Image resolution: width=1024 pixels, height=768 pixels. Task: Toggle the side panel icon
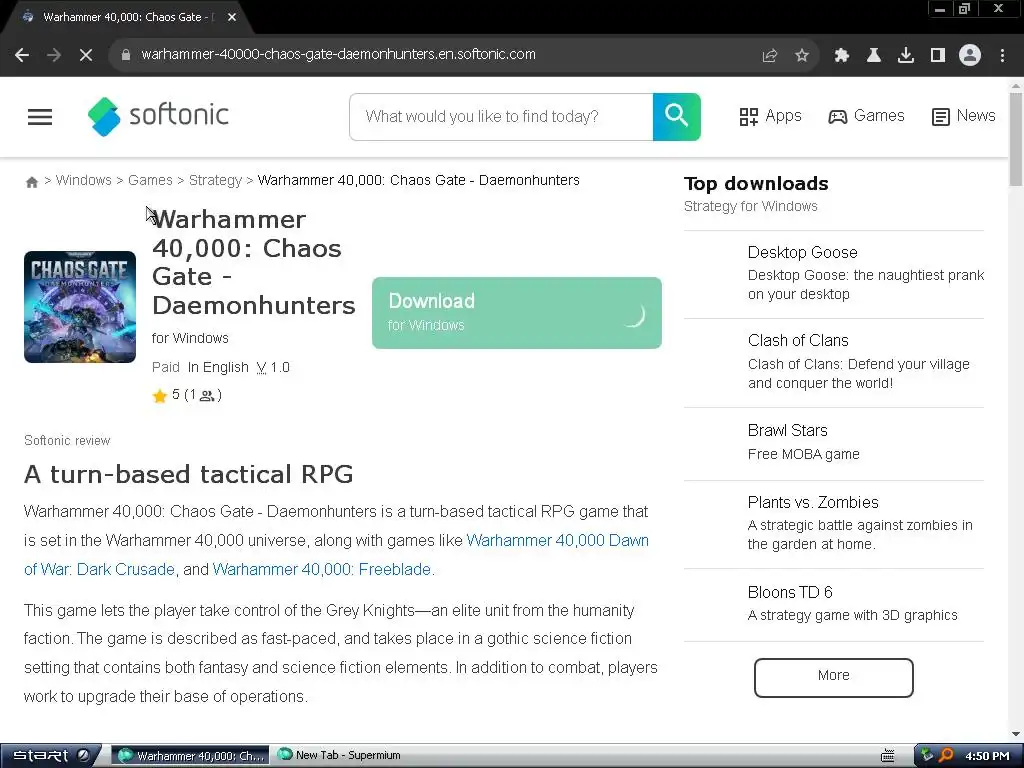pos(938,56)
